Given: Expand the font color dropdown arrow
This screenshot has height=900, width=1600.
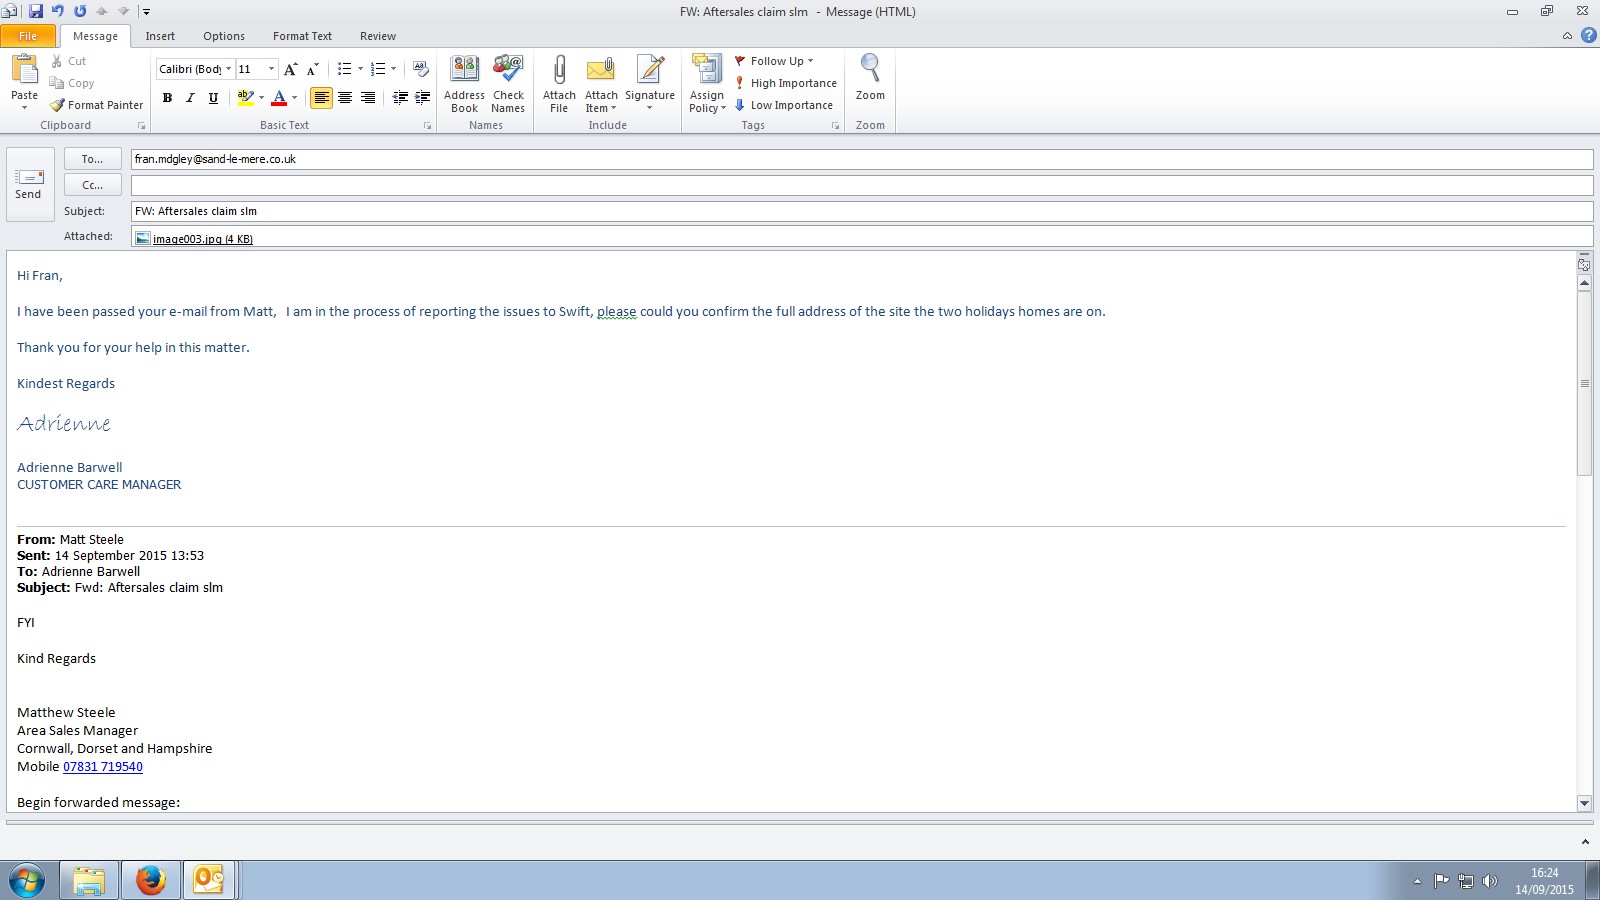Looking at the screenshot, I should tap(294, 98).
